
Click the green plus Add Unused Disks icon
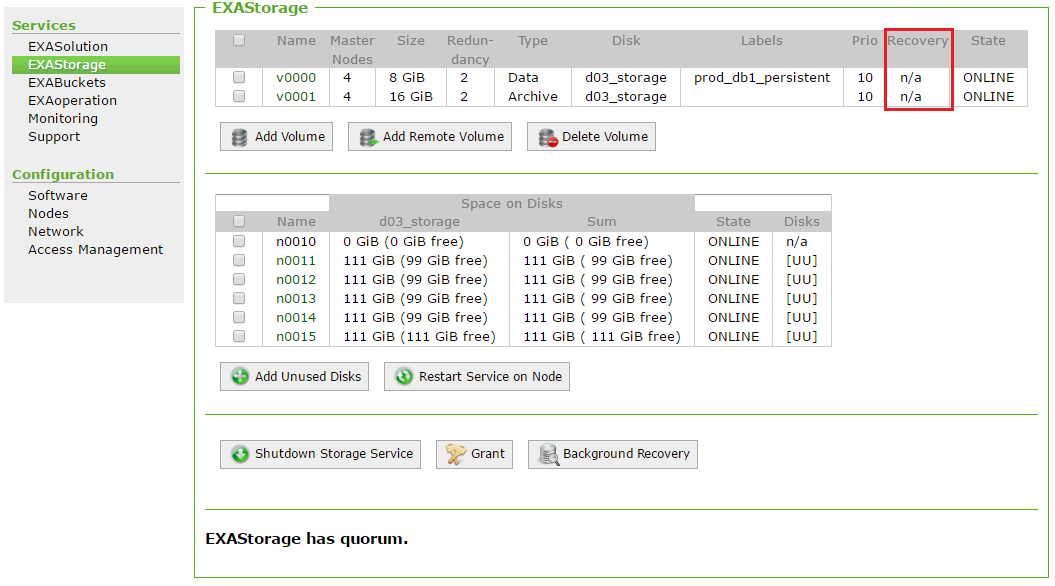[x=240, y=377]
